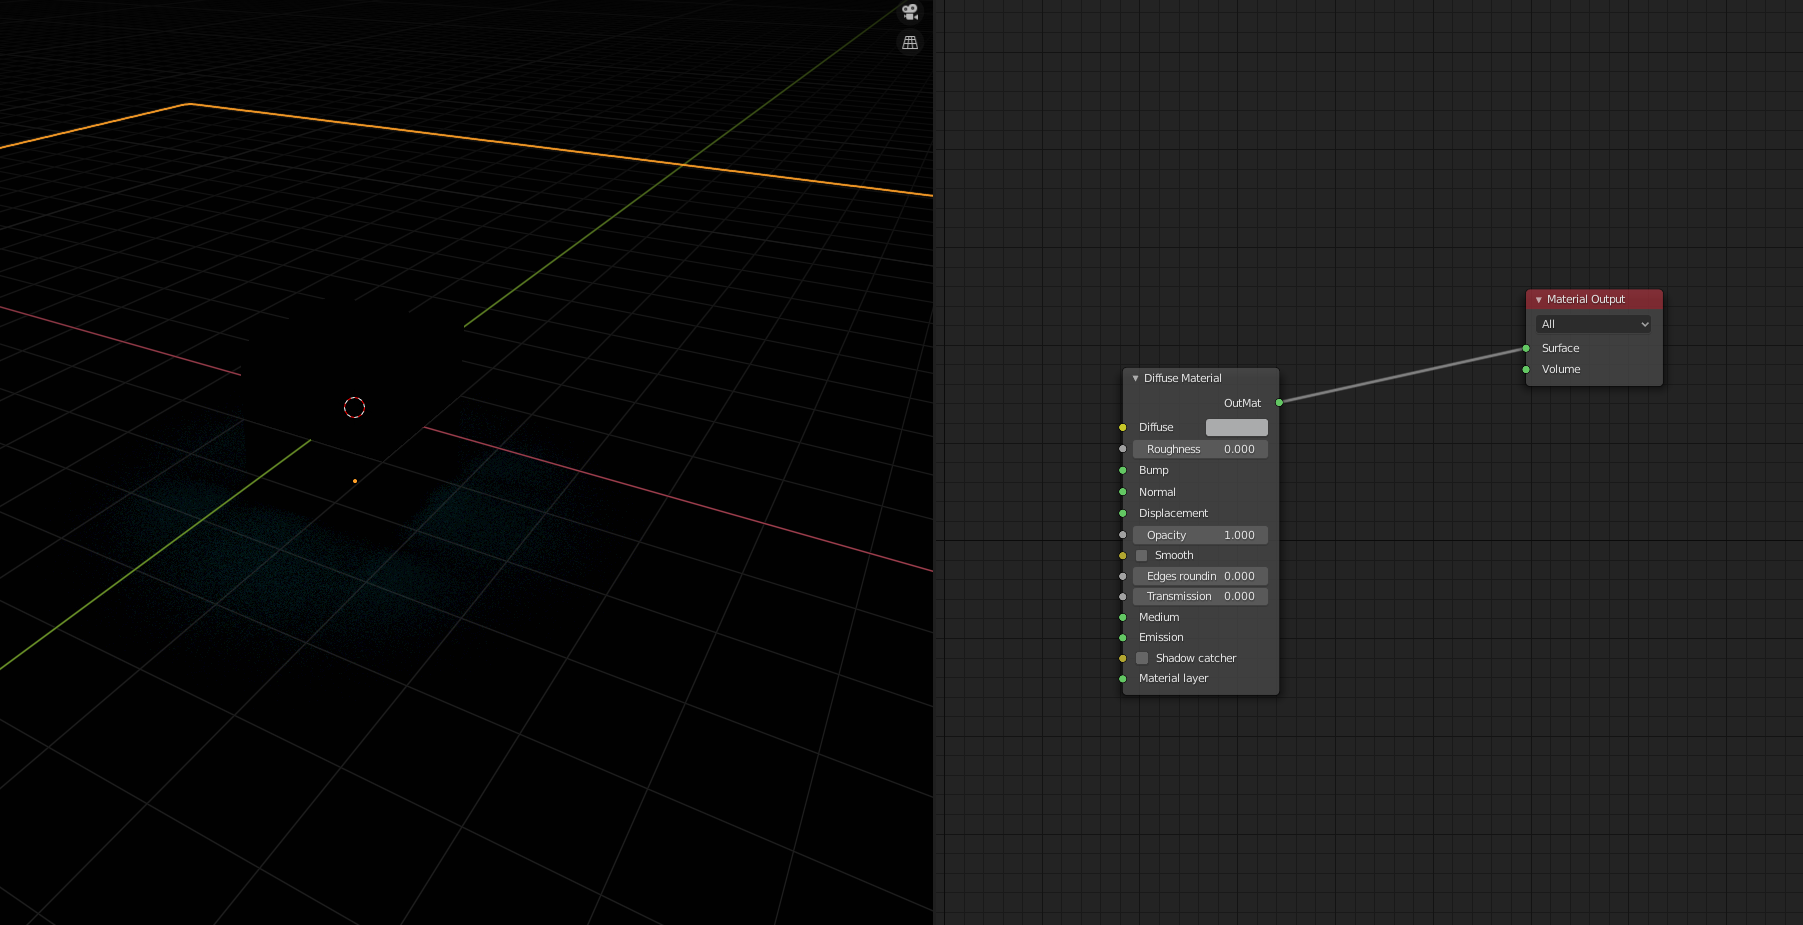Click the 3D cursor in the viewport
The image size is (1803, 925).
pos(354,407)
